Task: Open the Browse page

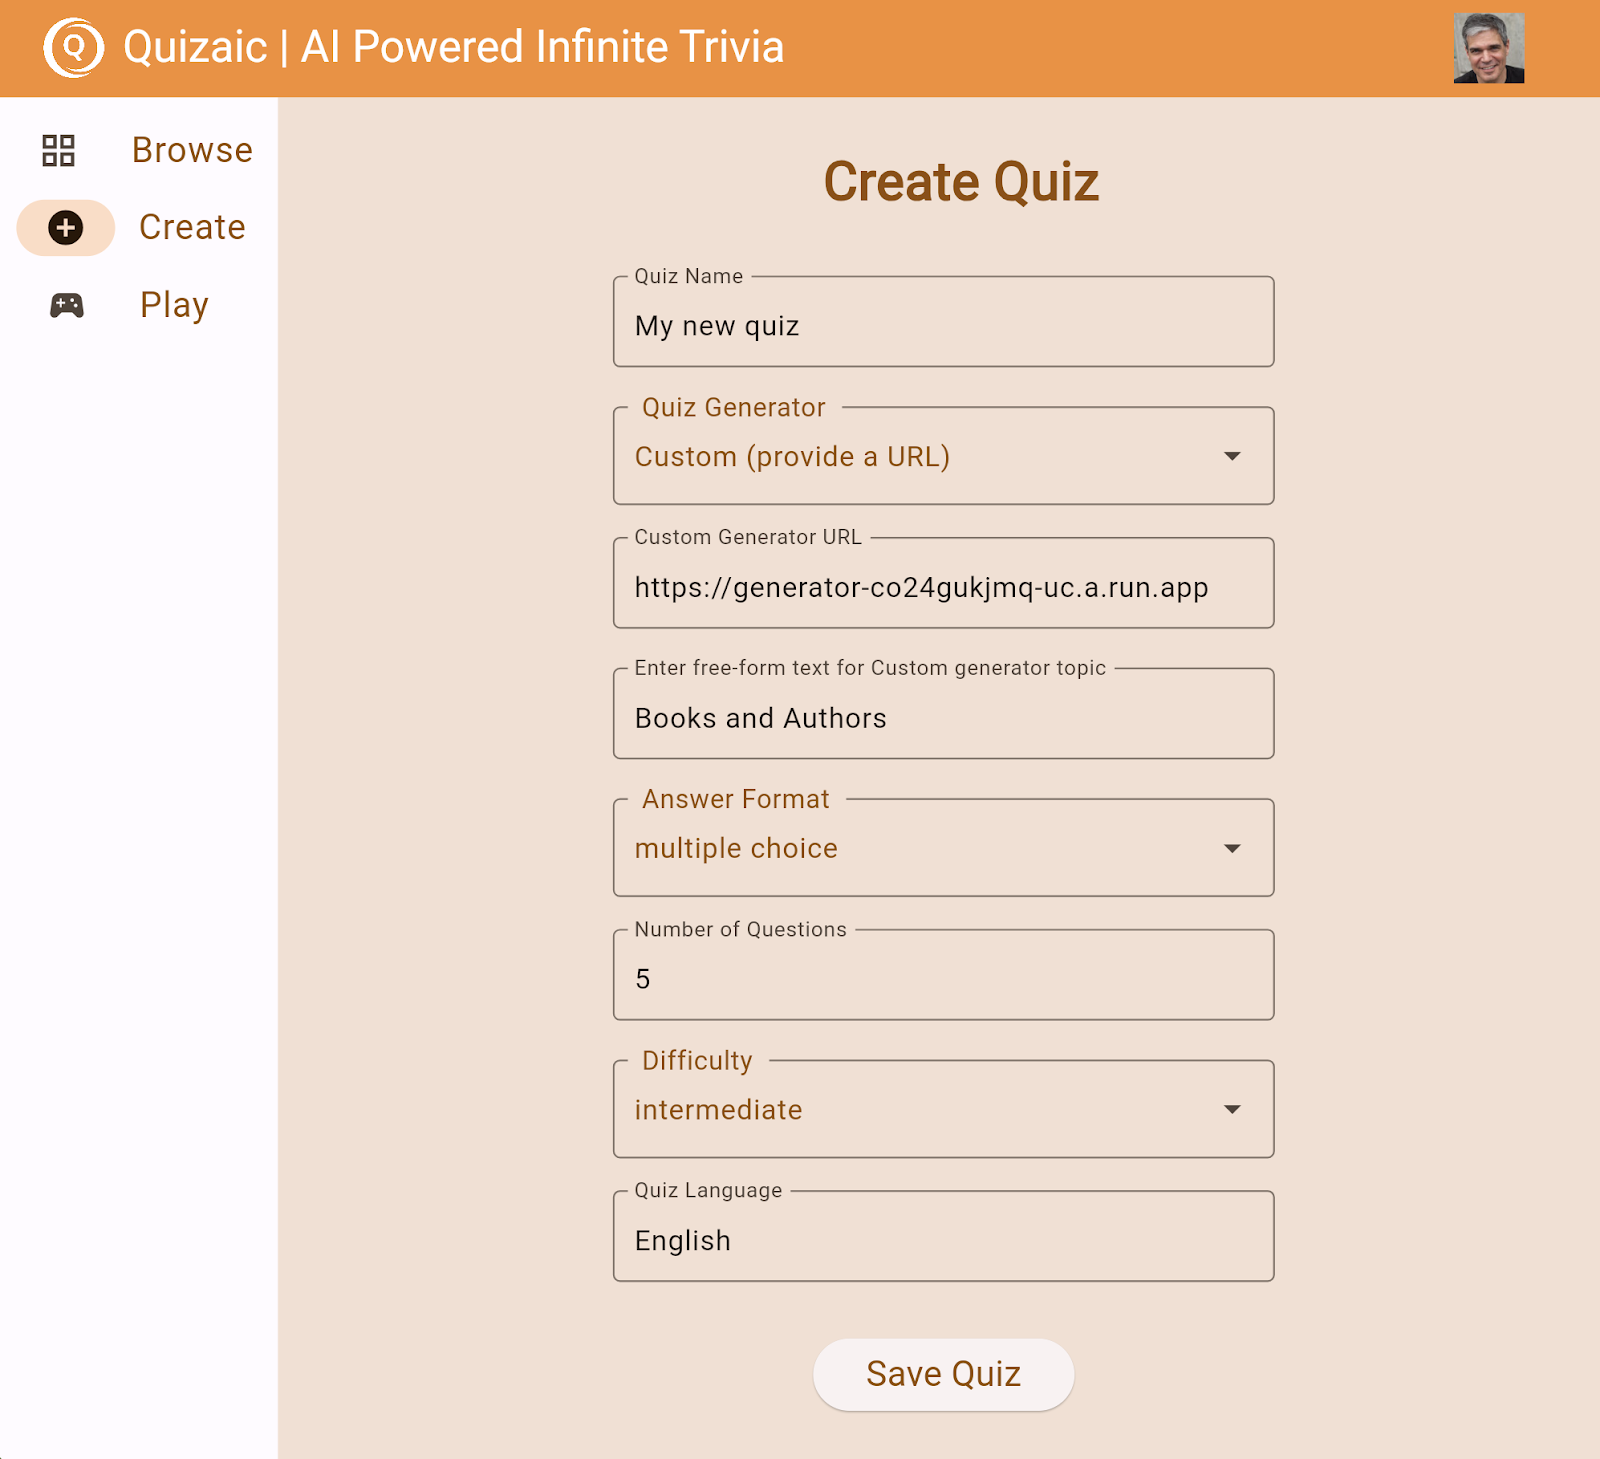Action: click(192, 150)
